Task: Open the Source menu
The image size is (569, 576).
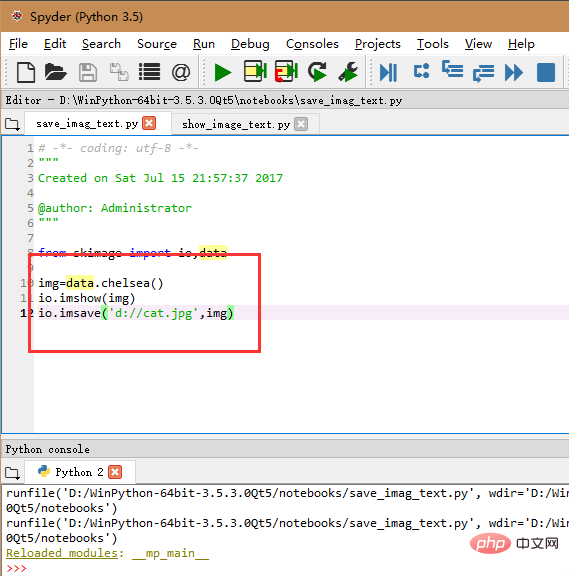Action: tap(157, 44)
